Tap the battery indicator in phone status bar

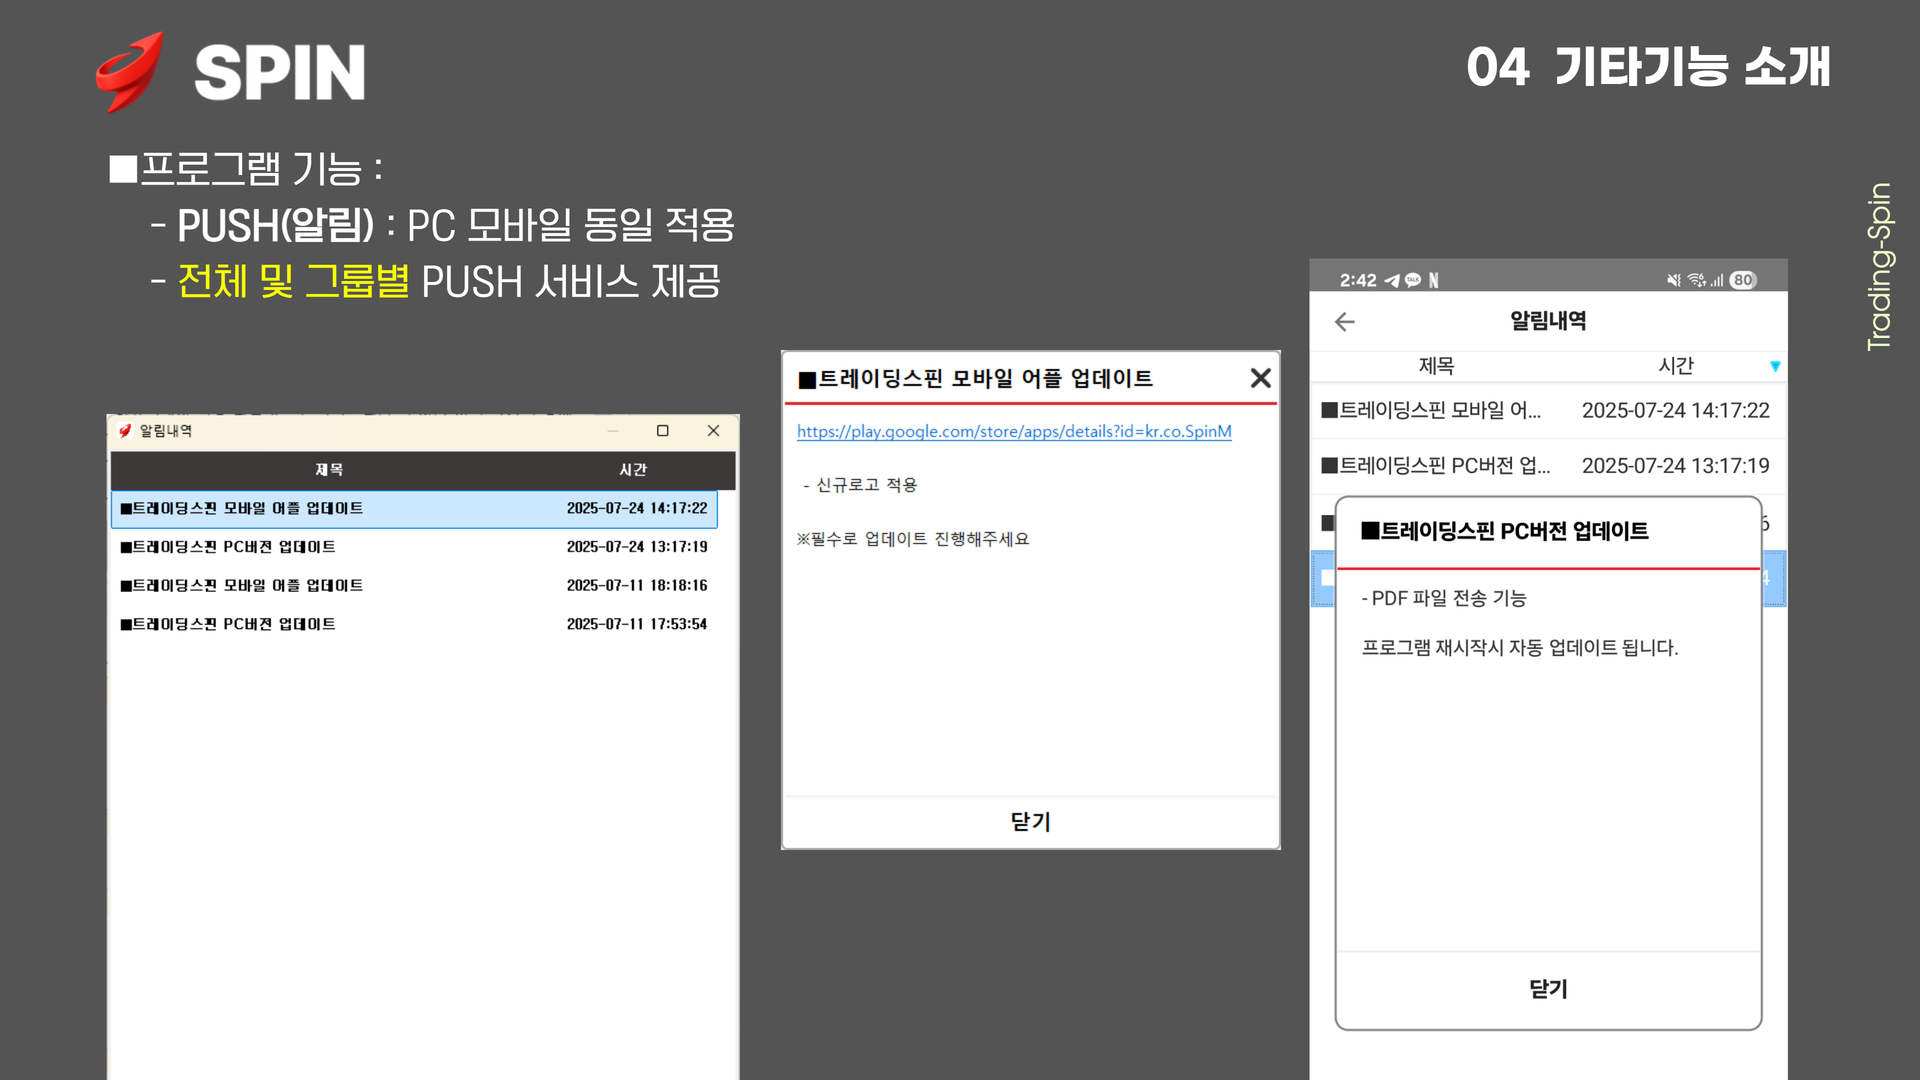point(1743,280)
